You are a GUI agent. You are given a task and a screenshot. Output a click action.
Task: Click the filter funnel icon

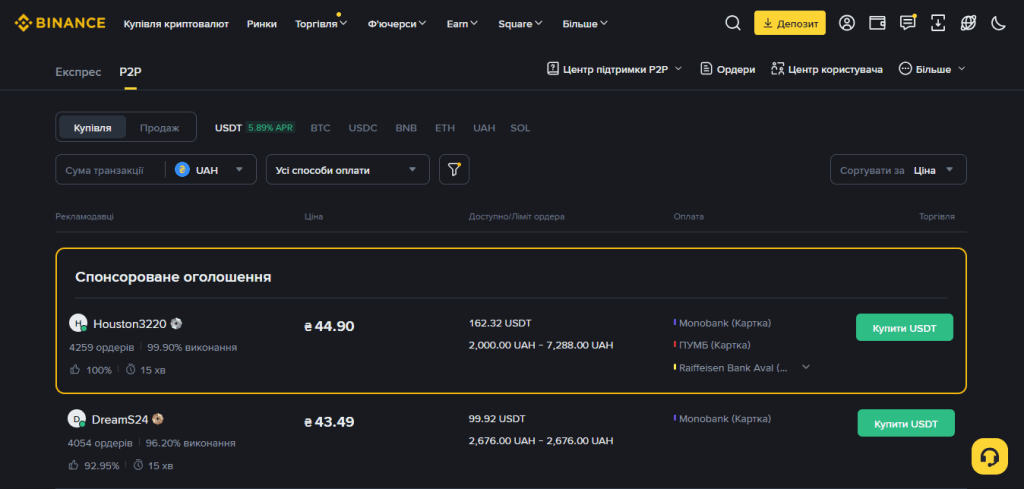(455, 170)
